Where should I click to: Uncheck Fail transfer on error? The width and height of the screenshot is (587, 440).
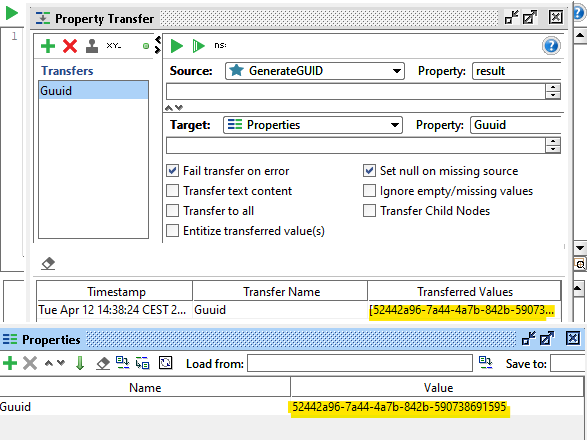[173, 171]
